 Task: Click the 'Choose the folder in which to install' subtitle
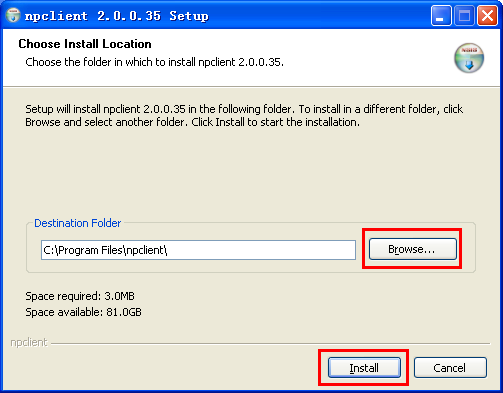pos(154,62)
